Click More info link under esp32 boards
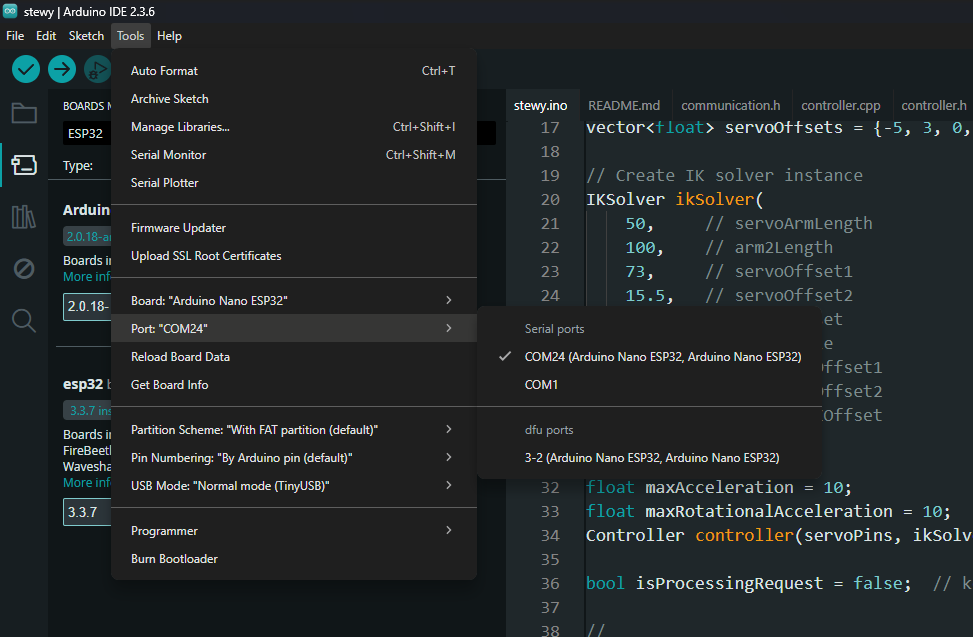 (87, 483)
